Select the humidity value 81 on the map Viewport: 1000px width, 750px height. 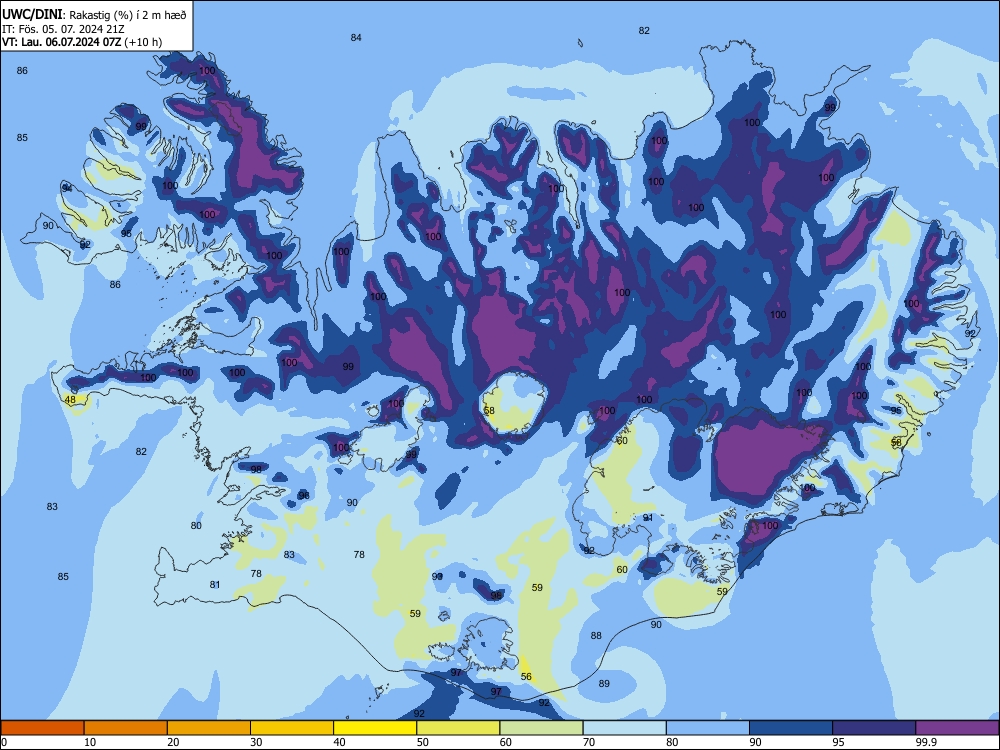click(215, 584)
